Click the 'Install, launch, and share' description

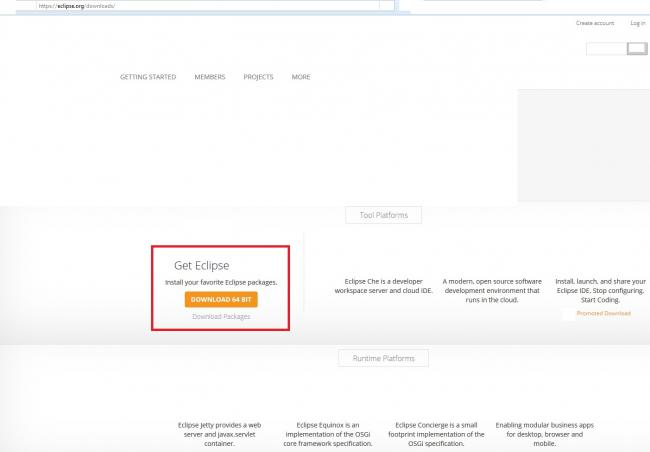600,291
